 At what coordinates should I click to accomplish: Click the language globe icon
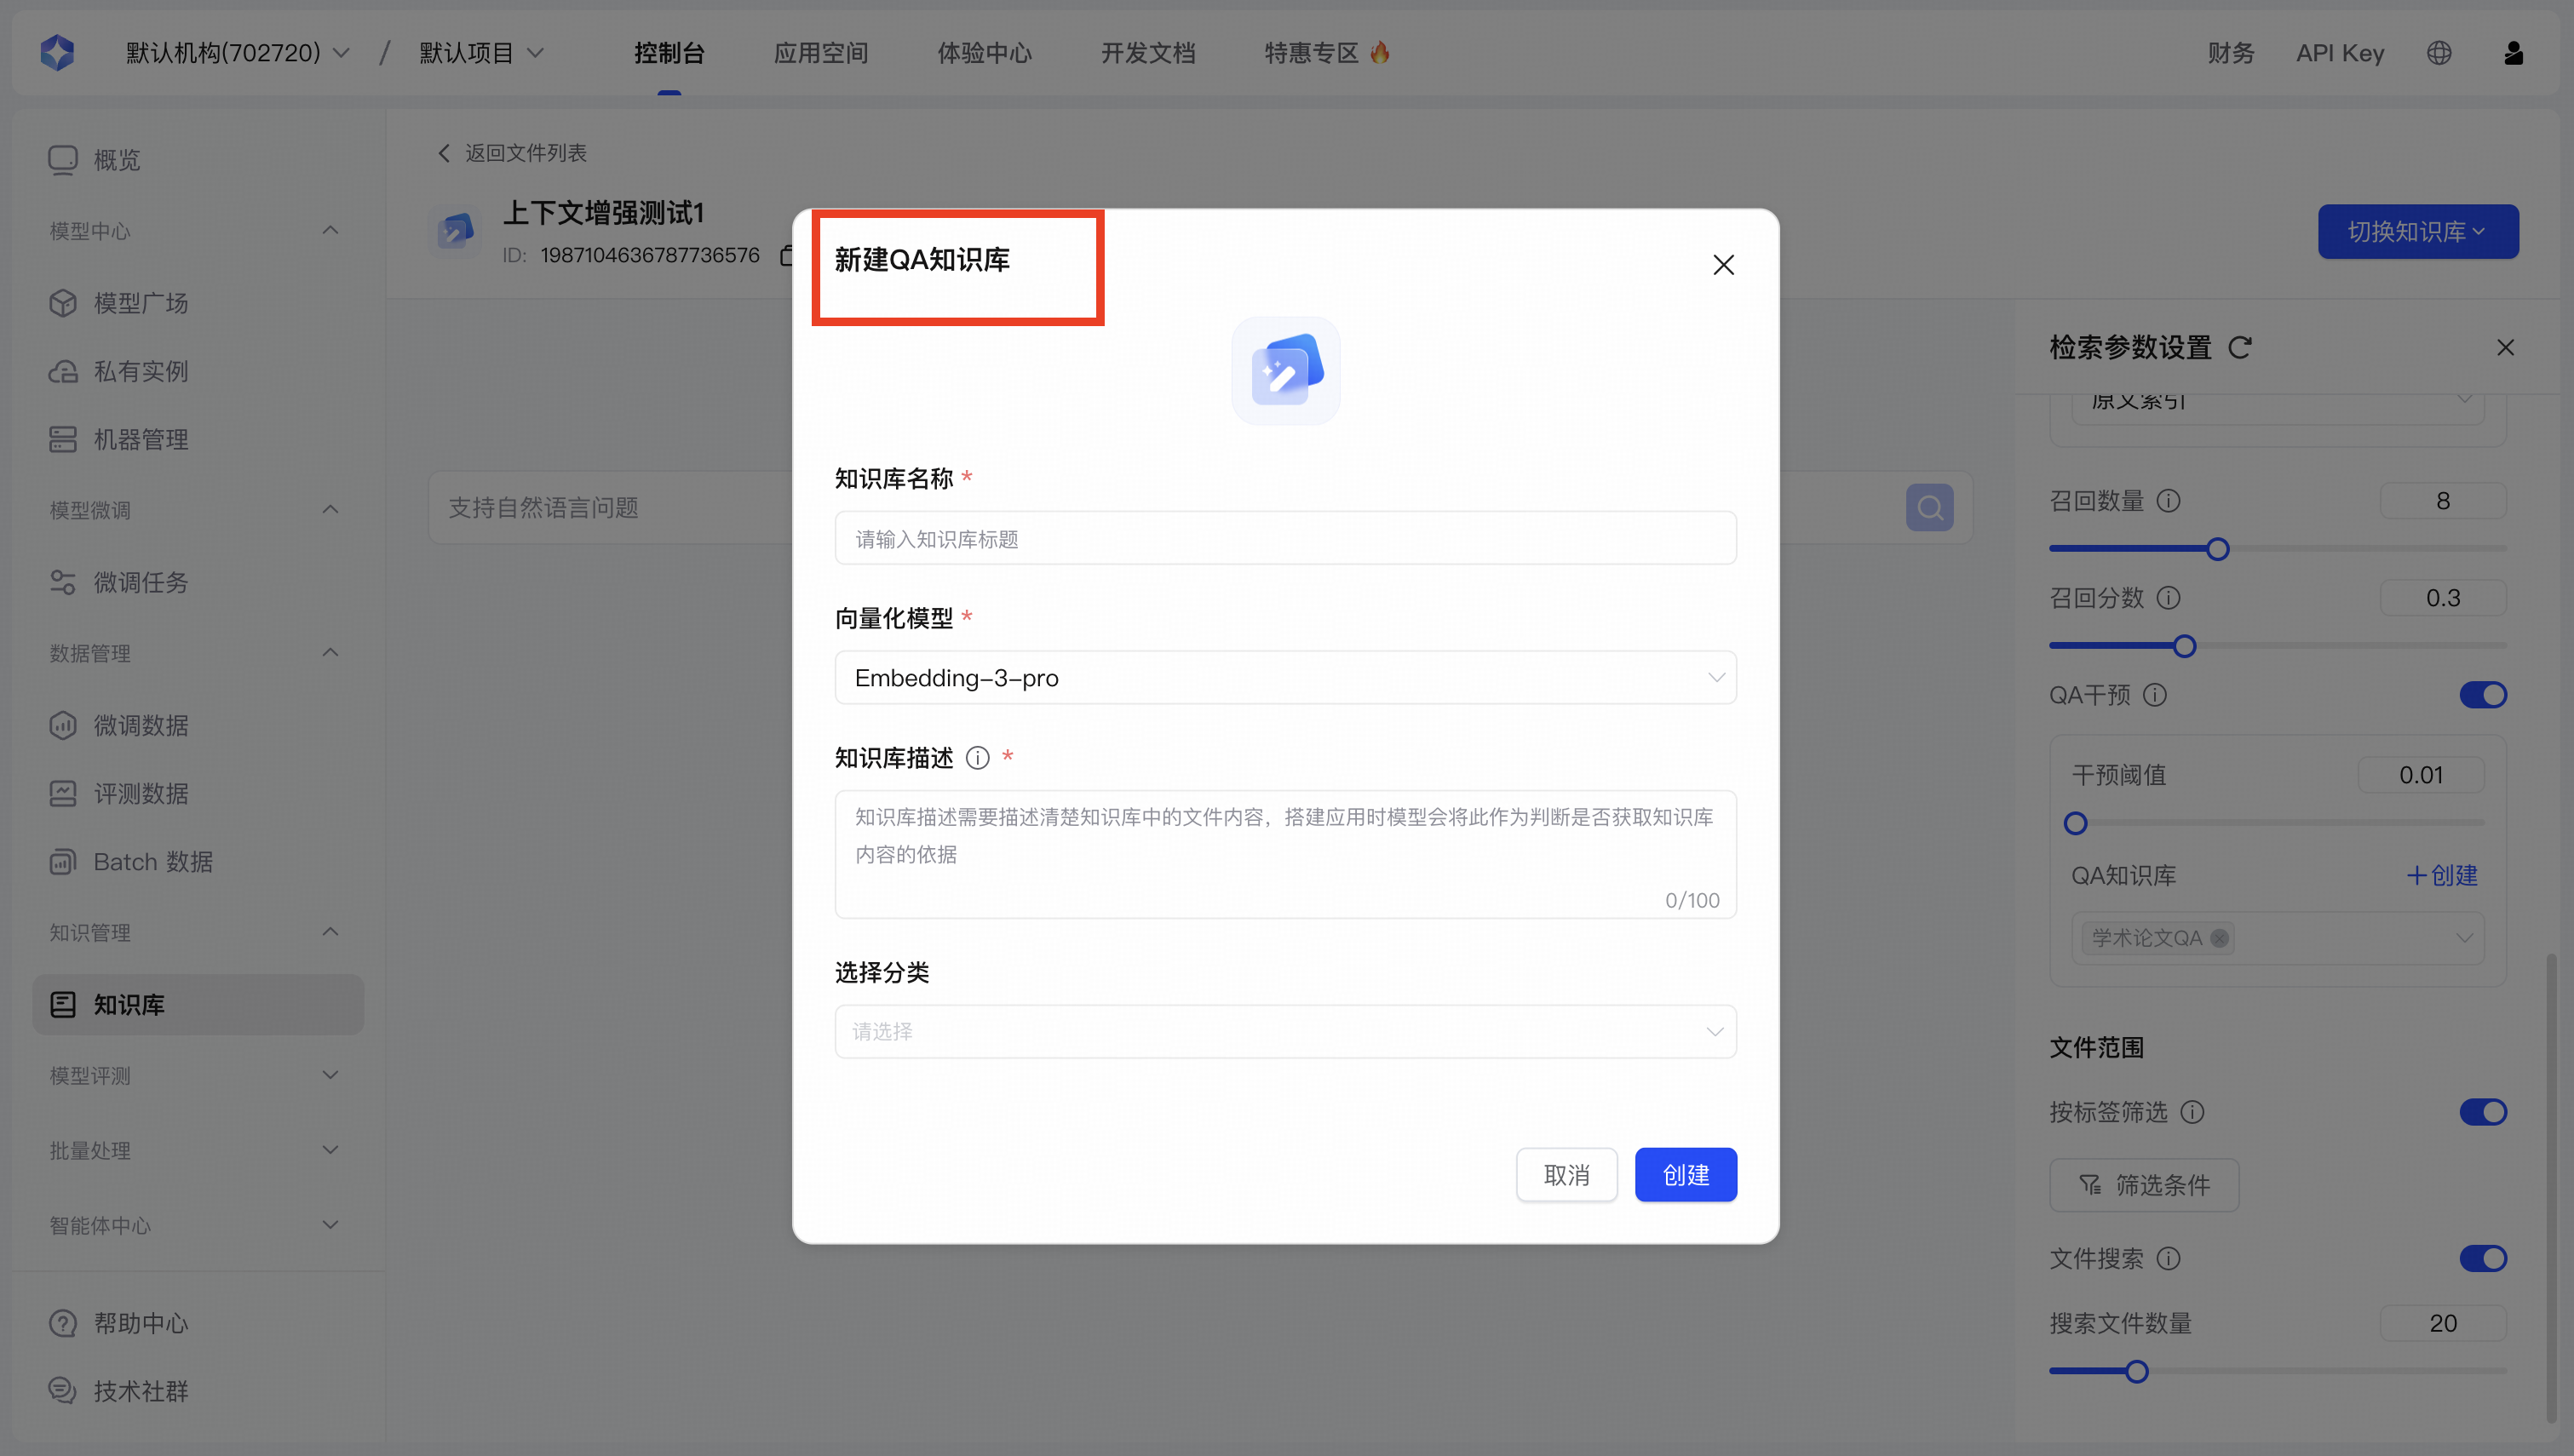click(2439, 53)
